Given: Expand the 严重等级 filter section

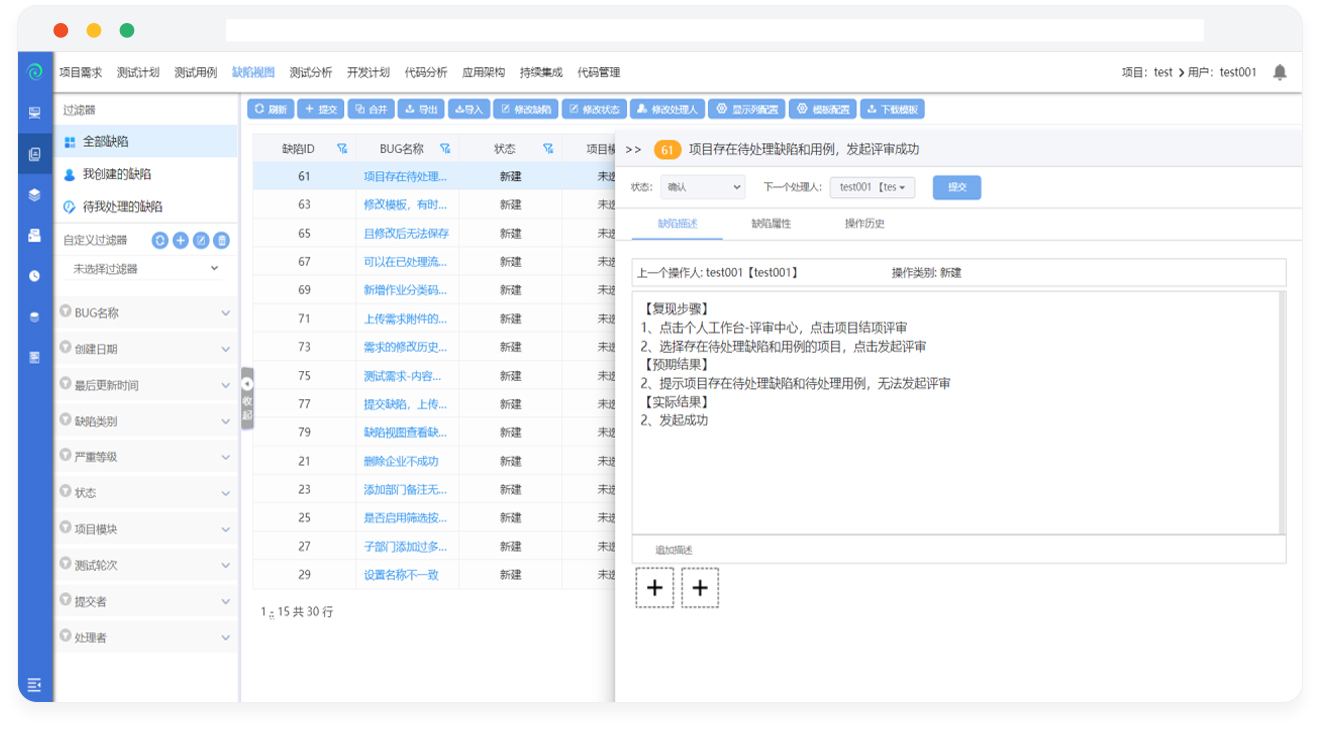Looking at the screenshot, I should tap(146, 457).
